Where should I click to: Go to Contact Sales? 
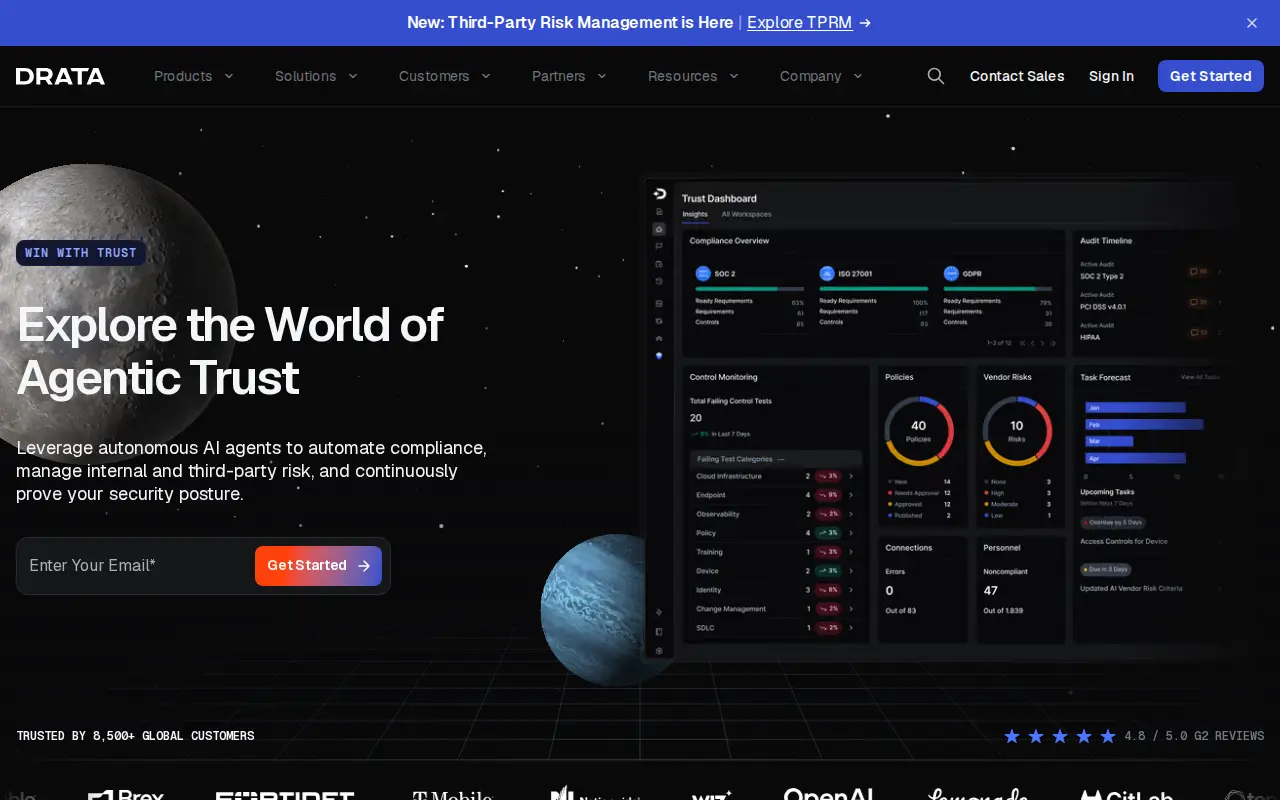(x=1017, y=76)
